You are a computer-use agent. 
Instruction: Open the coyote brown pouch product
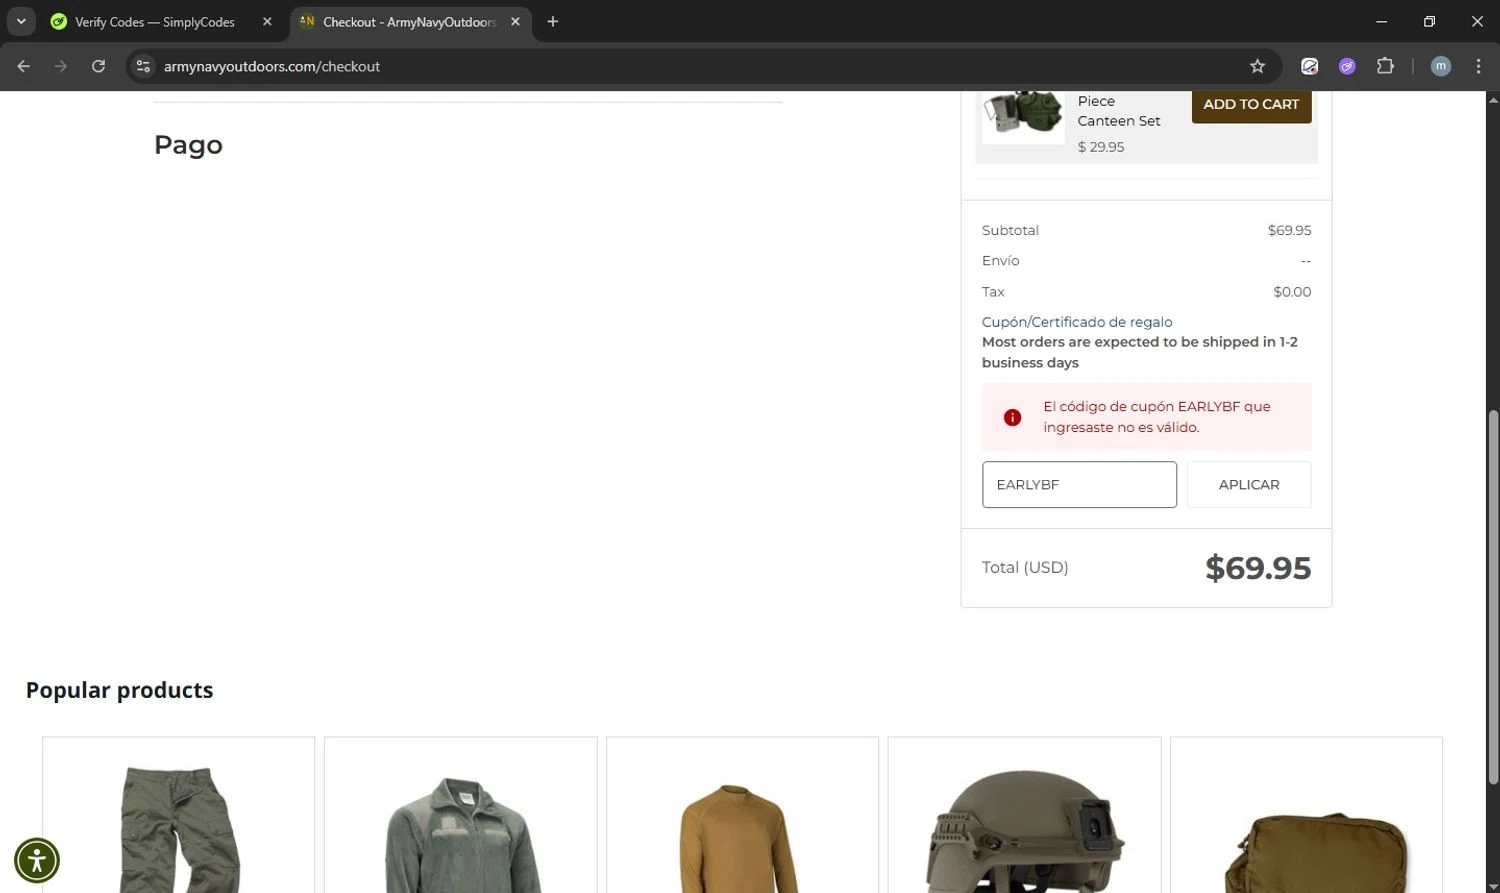1306,815
